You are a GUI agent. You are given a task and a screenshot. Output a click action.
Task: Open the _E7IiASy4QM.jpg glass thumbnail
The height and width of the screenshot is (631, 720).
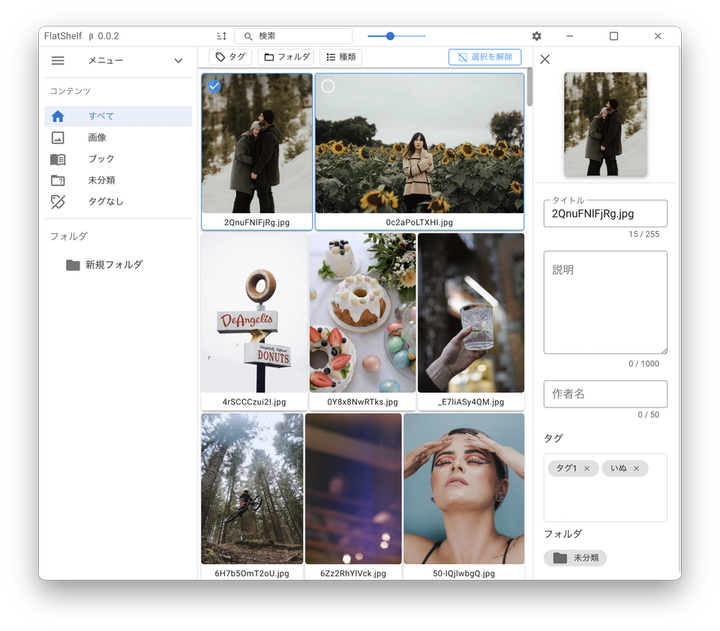click(471, 313)
